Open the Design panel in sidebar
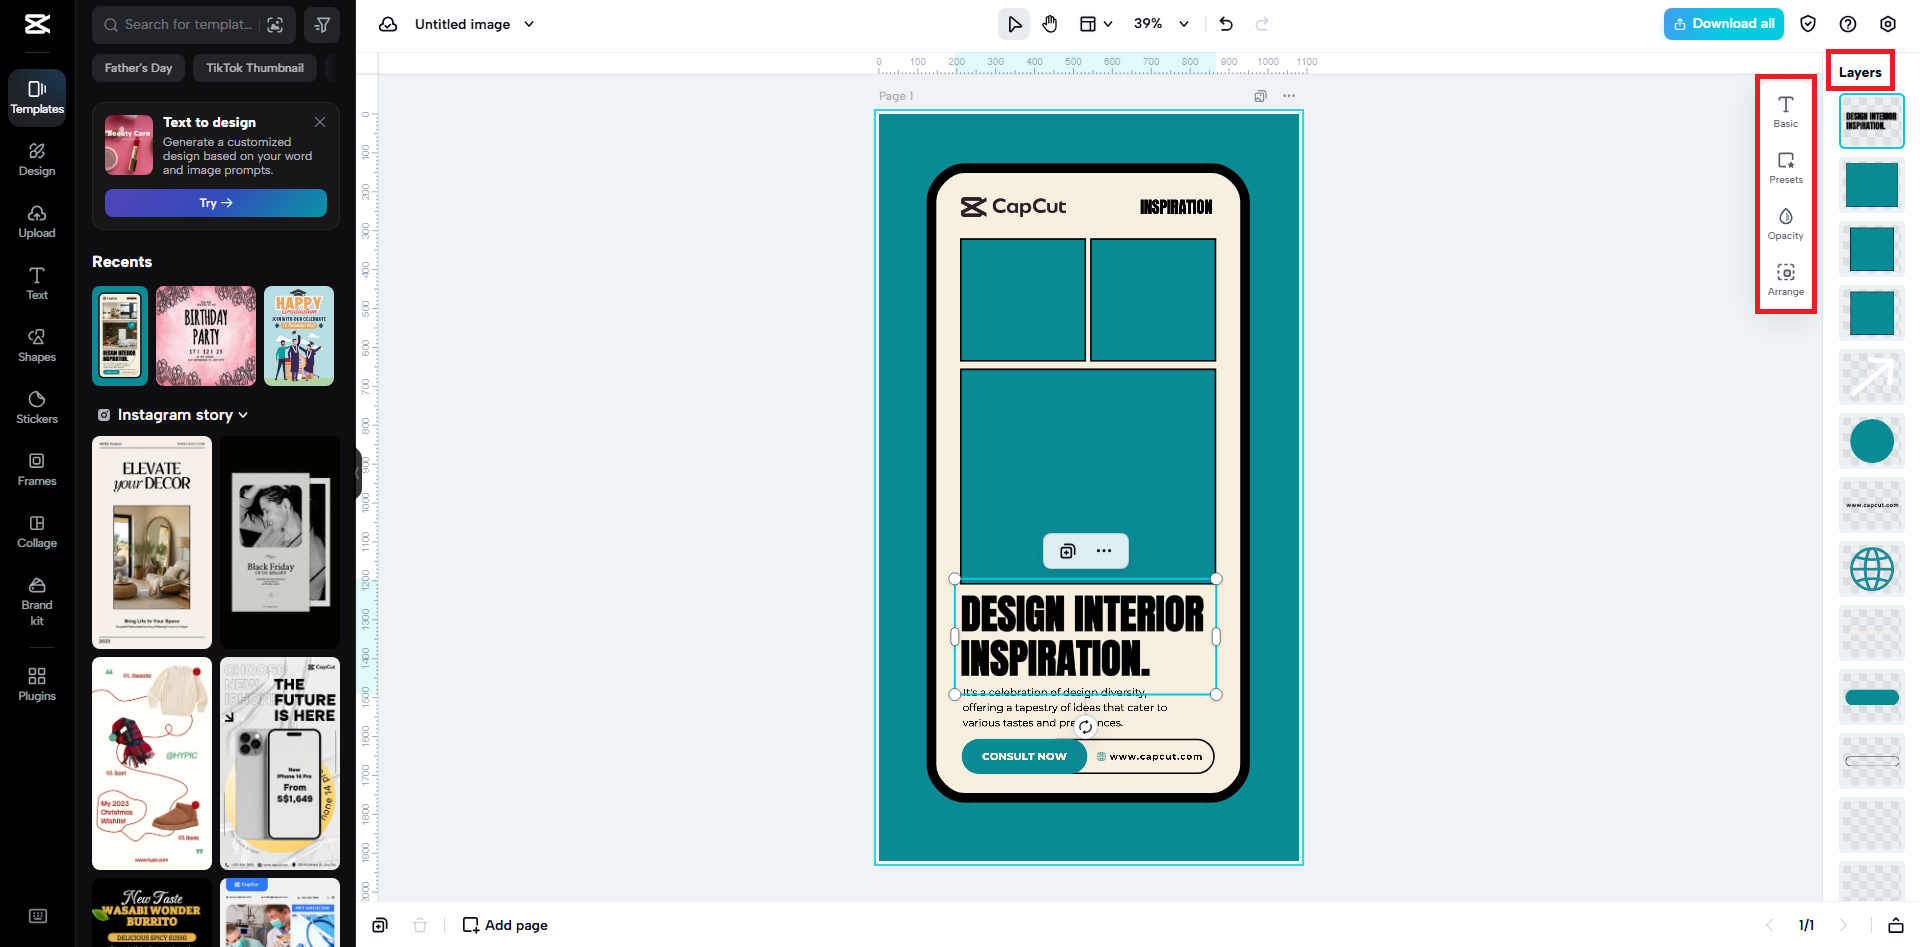This screenshot has height=947, width=1920. [x=36, y=158]
